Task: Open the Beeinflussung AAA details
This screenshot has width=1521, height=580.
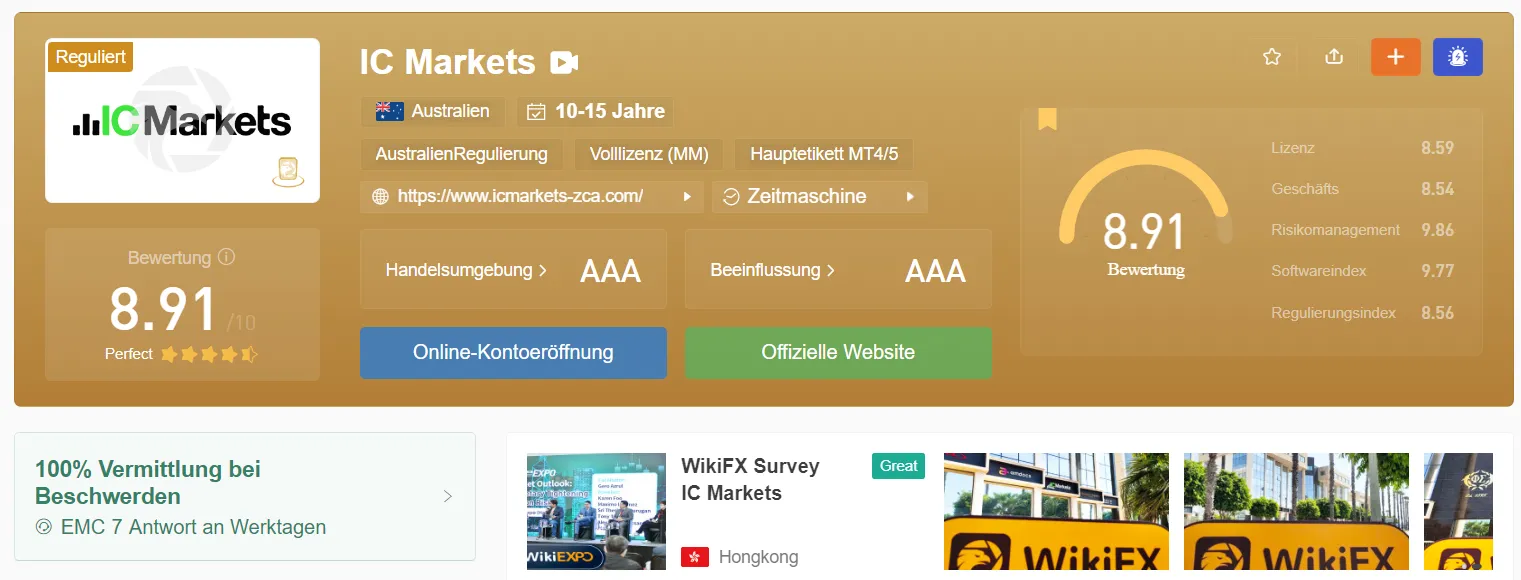Action: tap(838, 270)
